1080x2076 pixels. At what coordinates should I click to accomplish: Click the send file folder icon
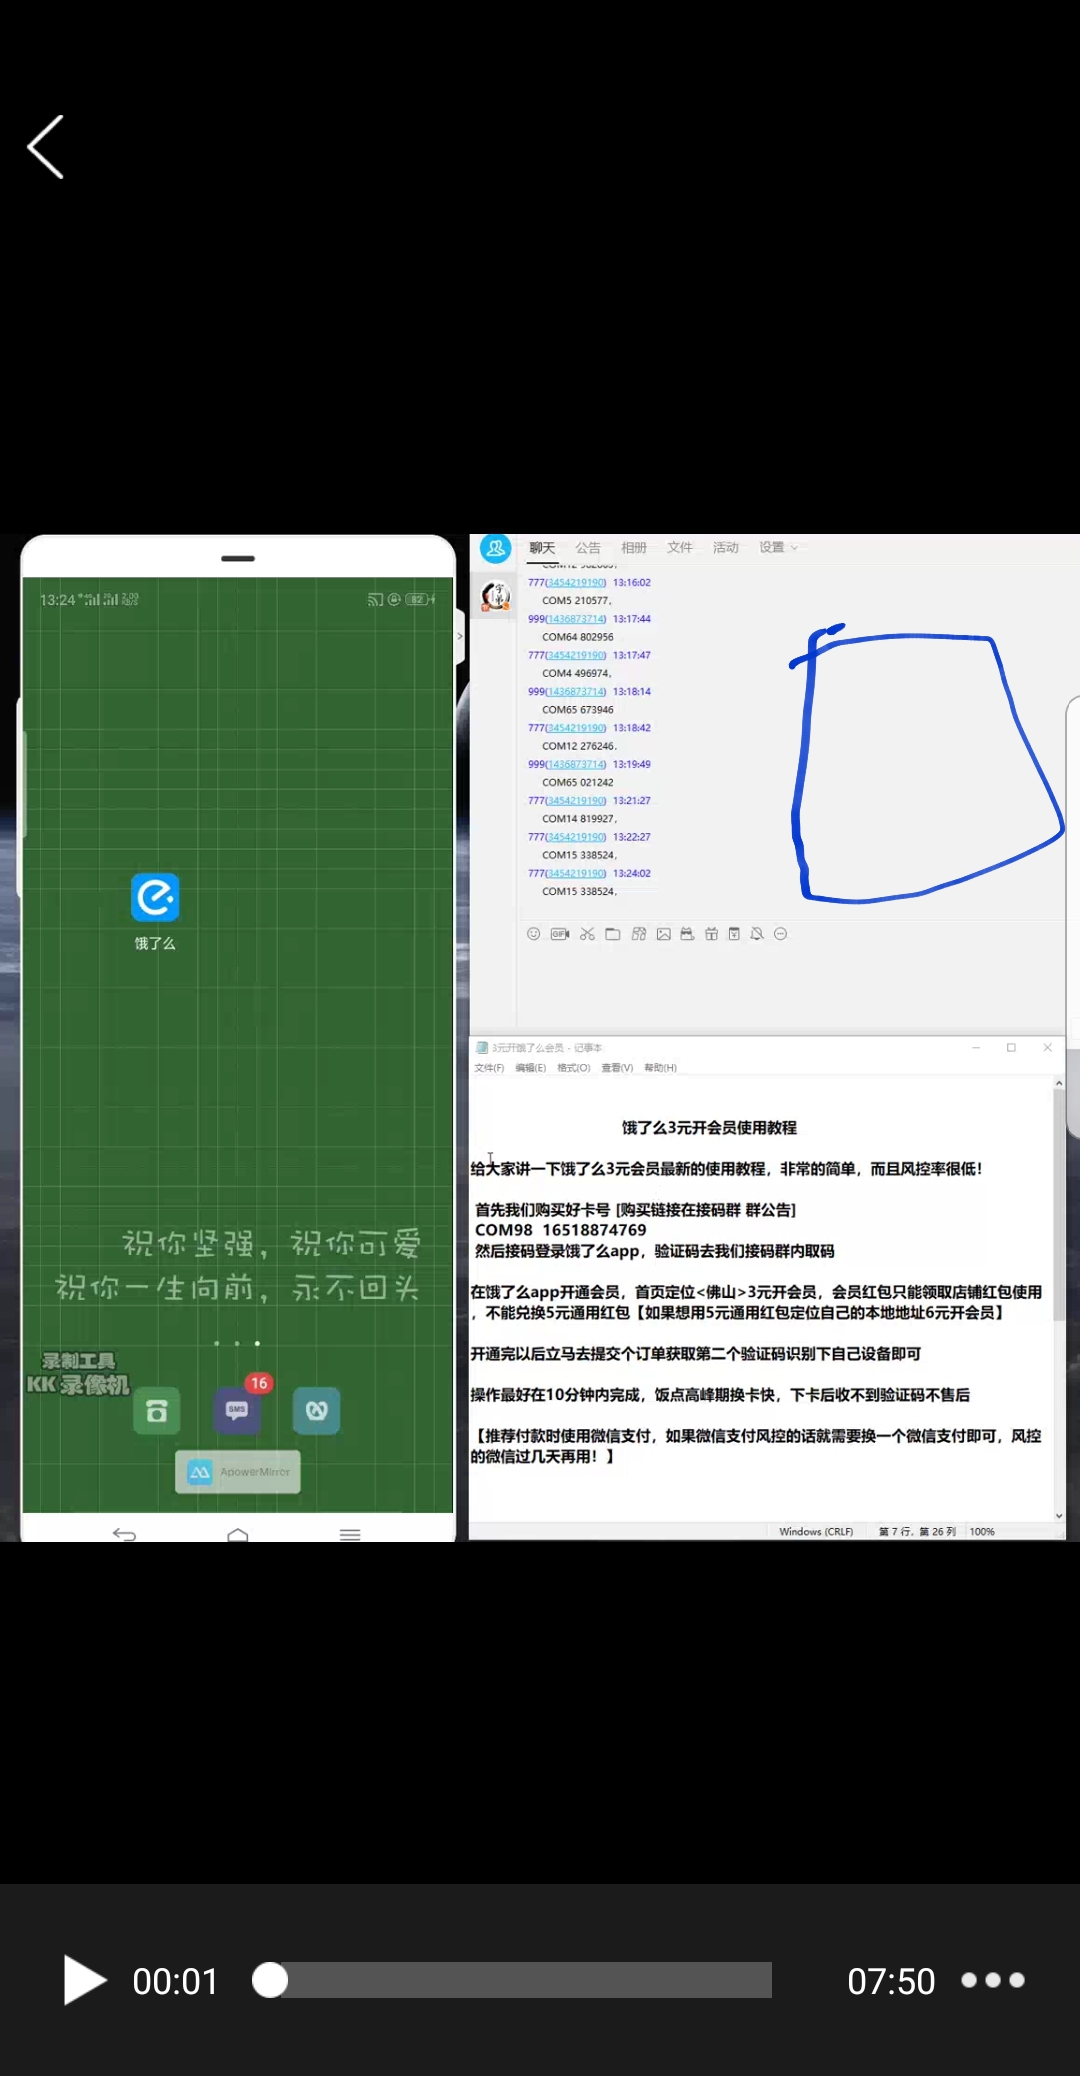point(613,934)
